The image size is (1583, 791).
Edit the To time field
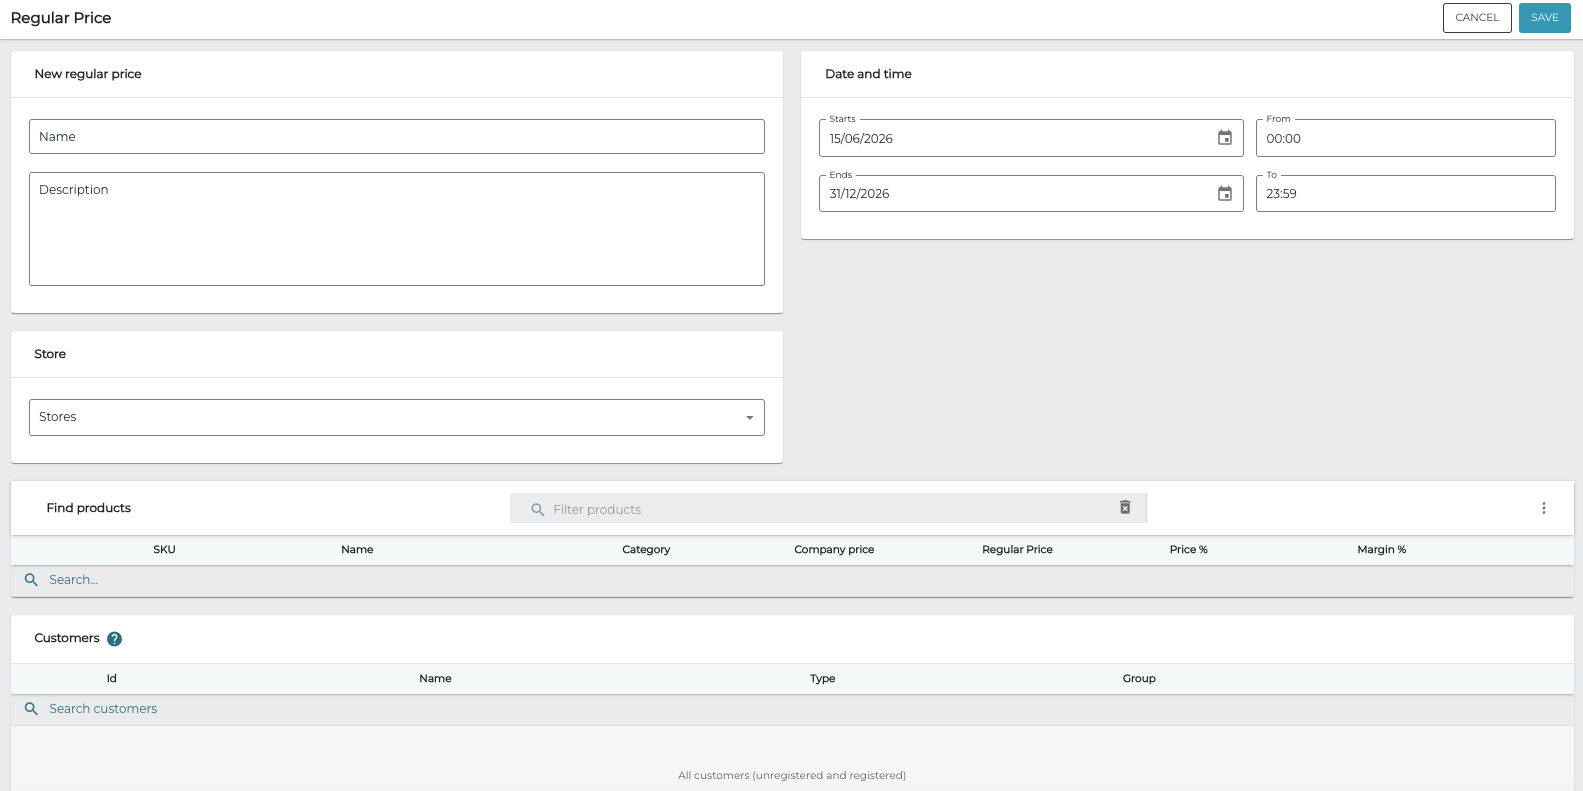point(1405,194)
